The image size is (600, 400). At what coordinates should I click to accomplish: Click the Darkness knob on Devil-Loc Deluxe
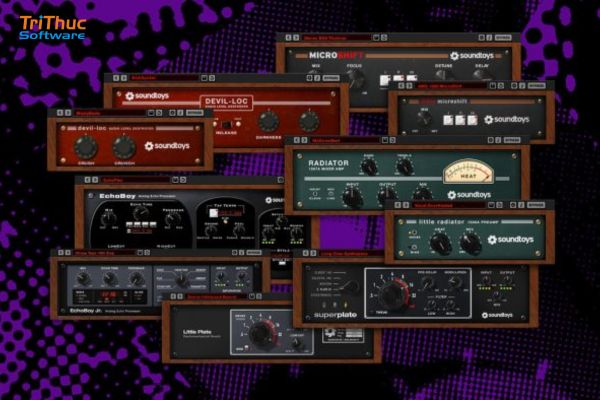click(269, 121)
